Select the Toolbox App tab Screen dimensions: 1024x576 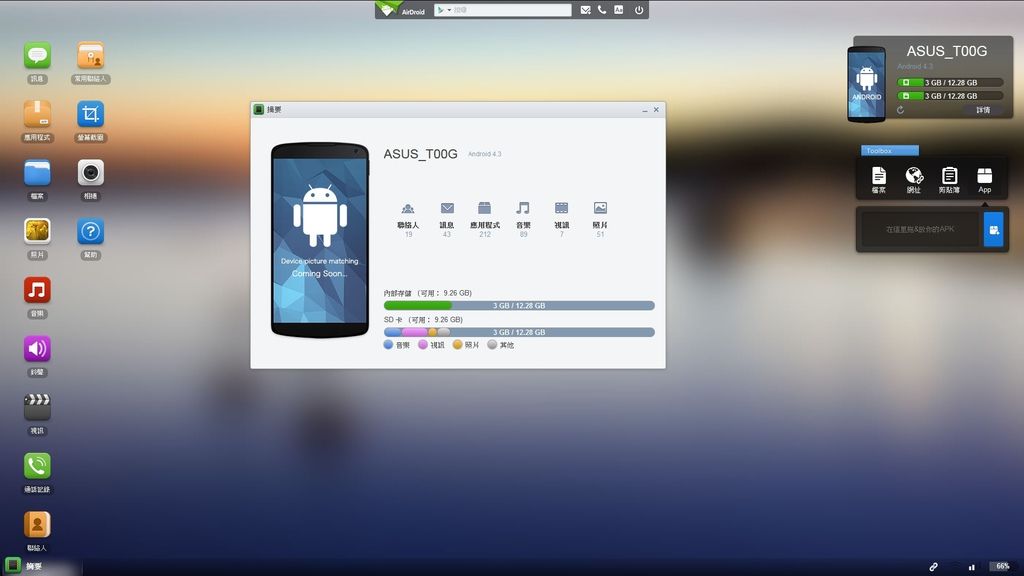pyautogui.click(x=984, y=180)
